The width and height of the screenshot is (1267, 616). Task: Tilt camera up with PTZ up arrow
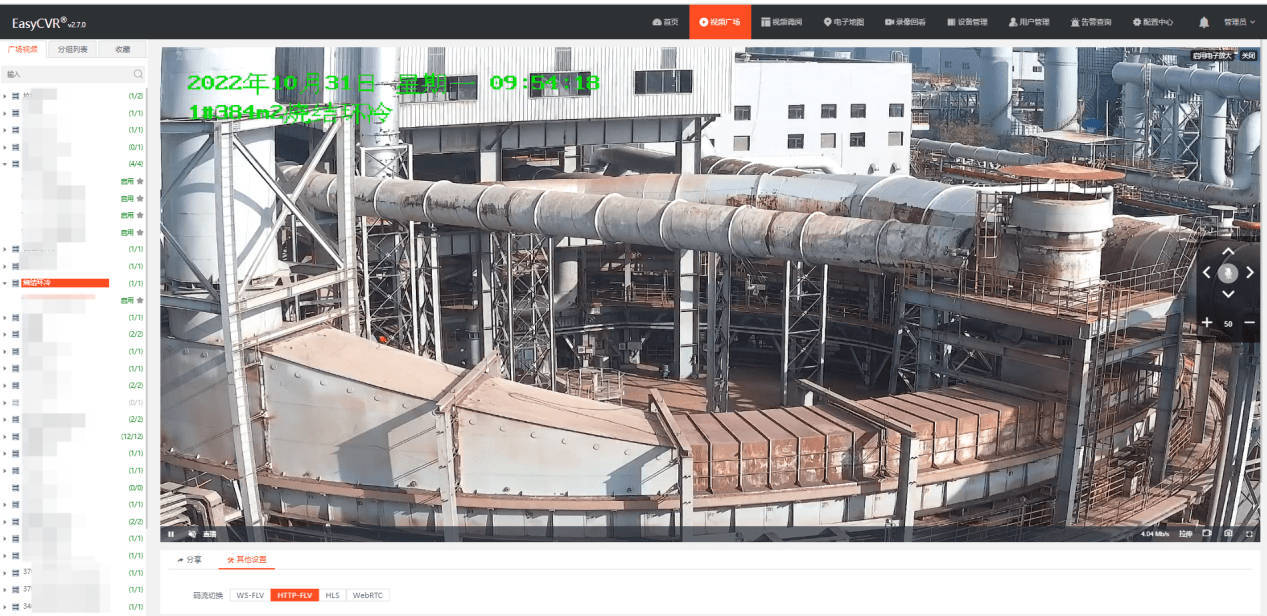tap(1228, 251)
